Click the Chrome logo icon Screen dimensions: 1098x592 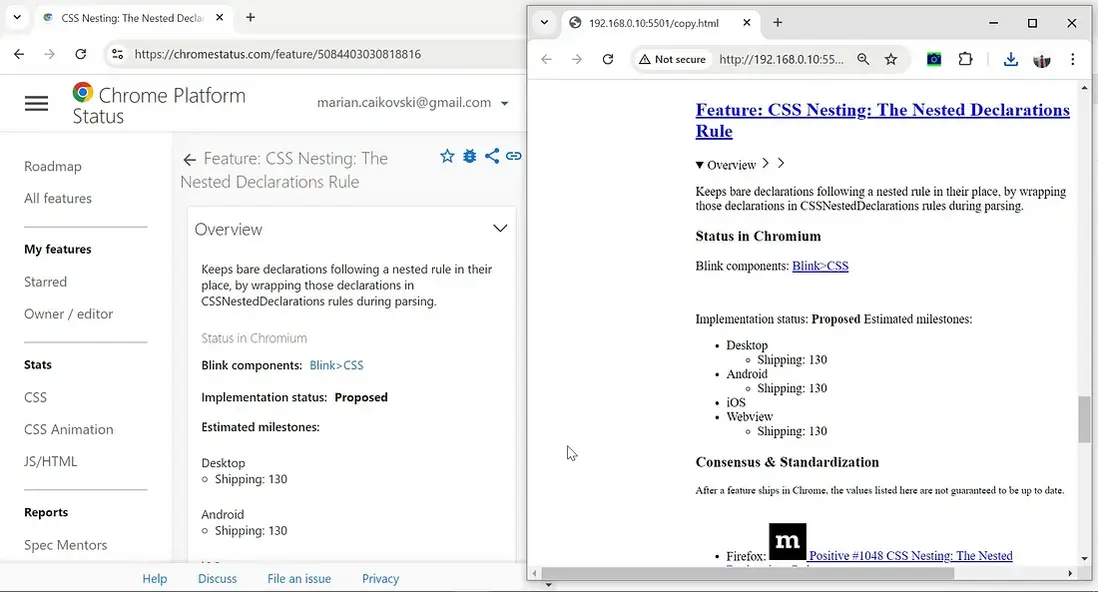coord(83,92)
